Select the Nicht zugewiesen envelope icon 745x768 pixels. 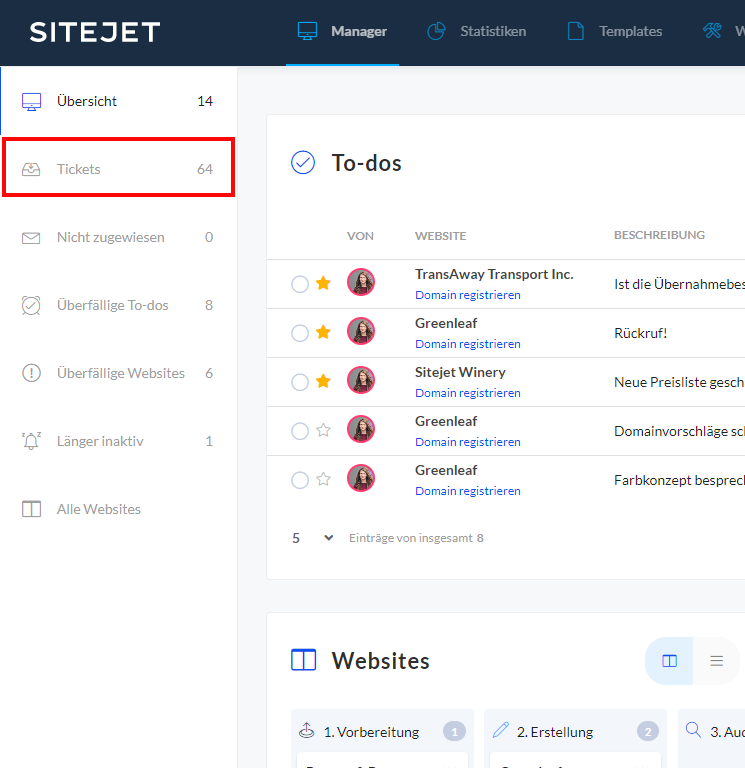point(31,238)
